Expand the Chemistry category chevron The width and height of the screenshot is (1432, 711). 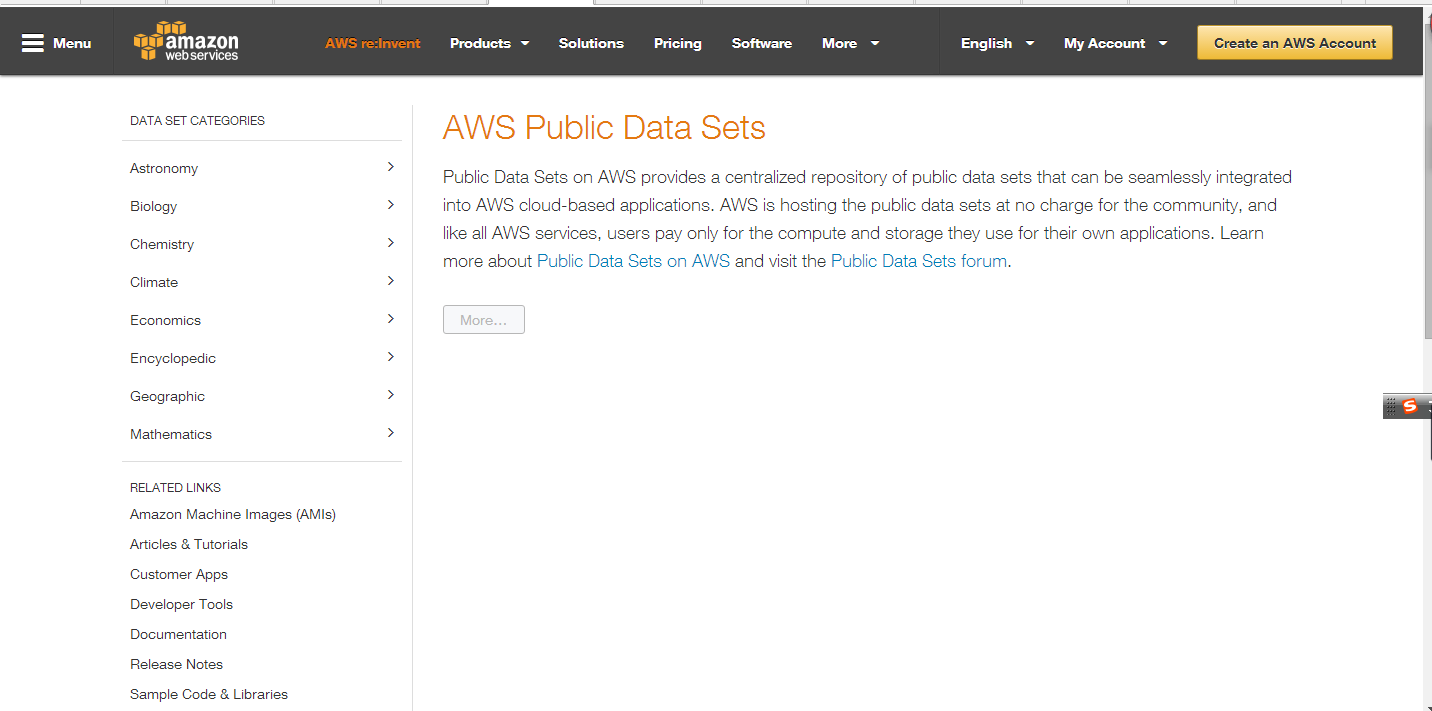(x=391, y=243)
